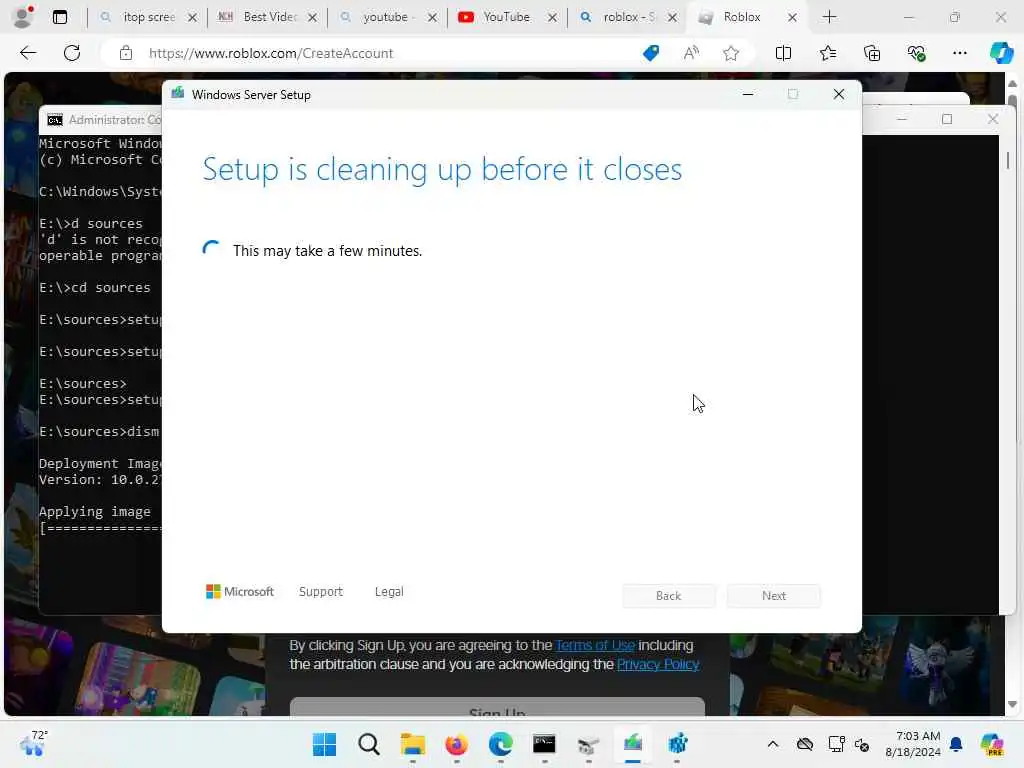
Task: Click the browser page vertical scrollbar
Action: (x=1012, y=392)
